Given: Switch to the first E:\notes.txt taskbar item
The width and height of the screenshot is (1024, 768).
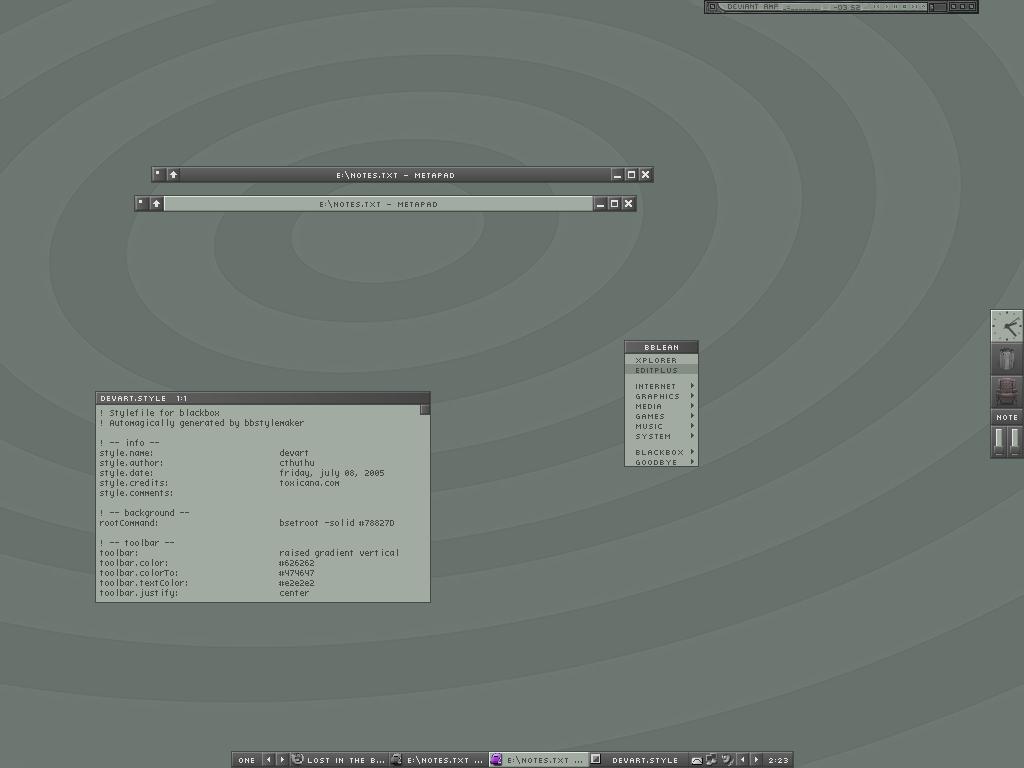Looking at the screenshot, I should [438, 760].
